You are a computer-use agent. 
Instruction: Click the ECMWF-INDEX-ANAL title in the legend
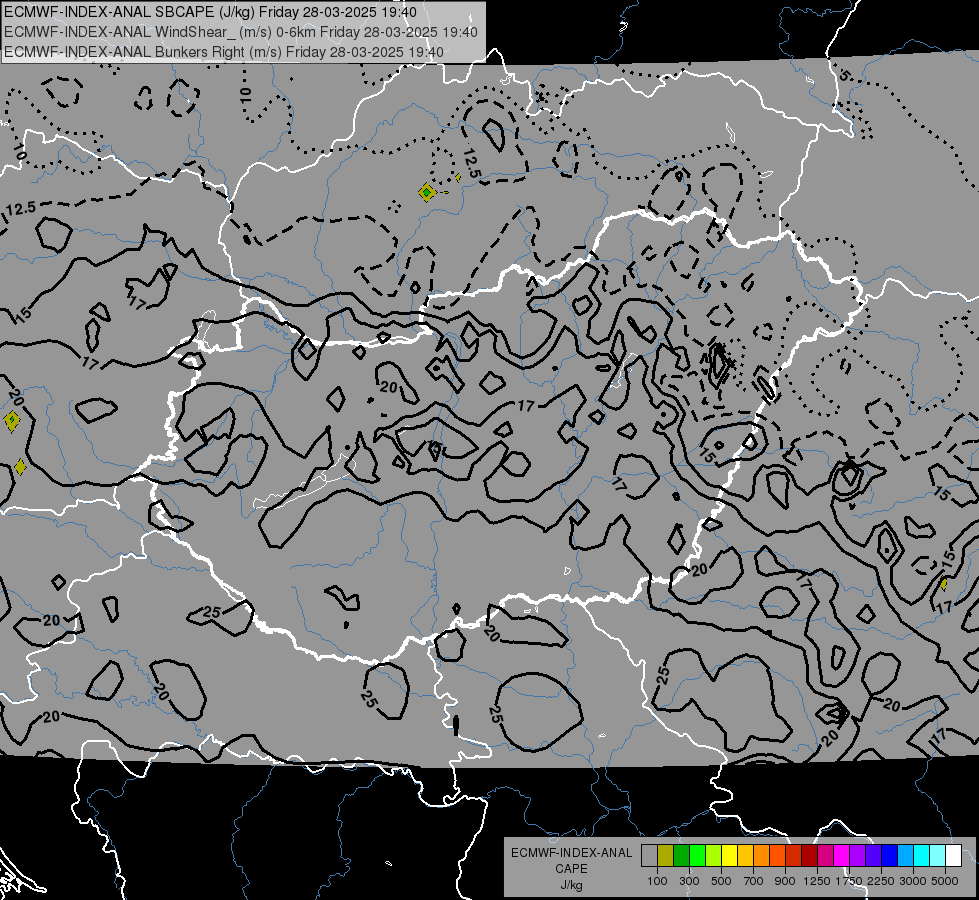coord(571,853)
